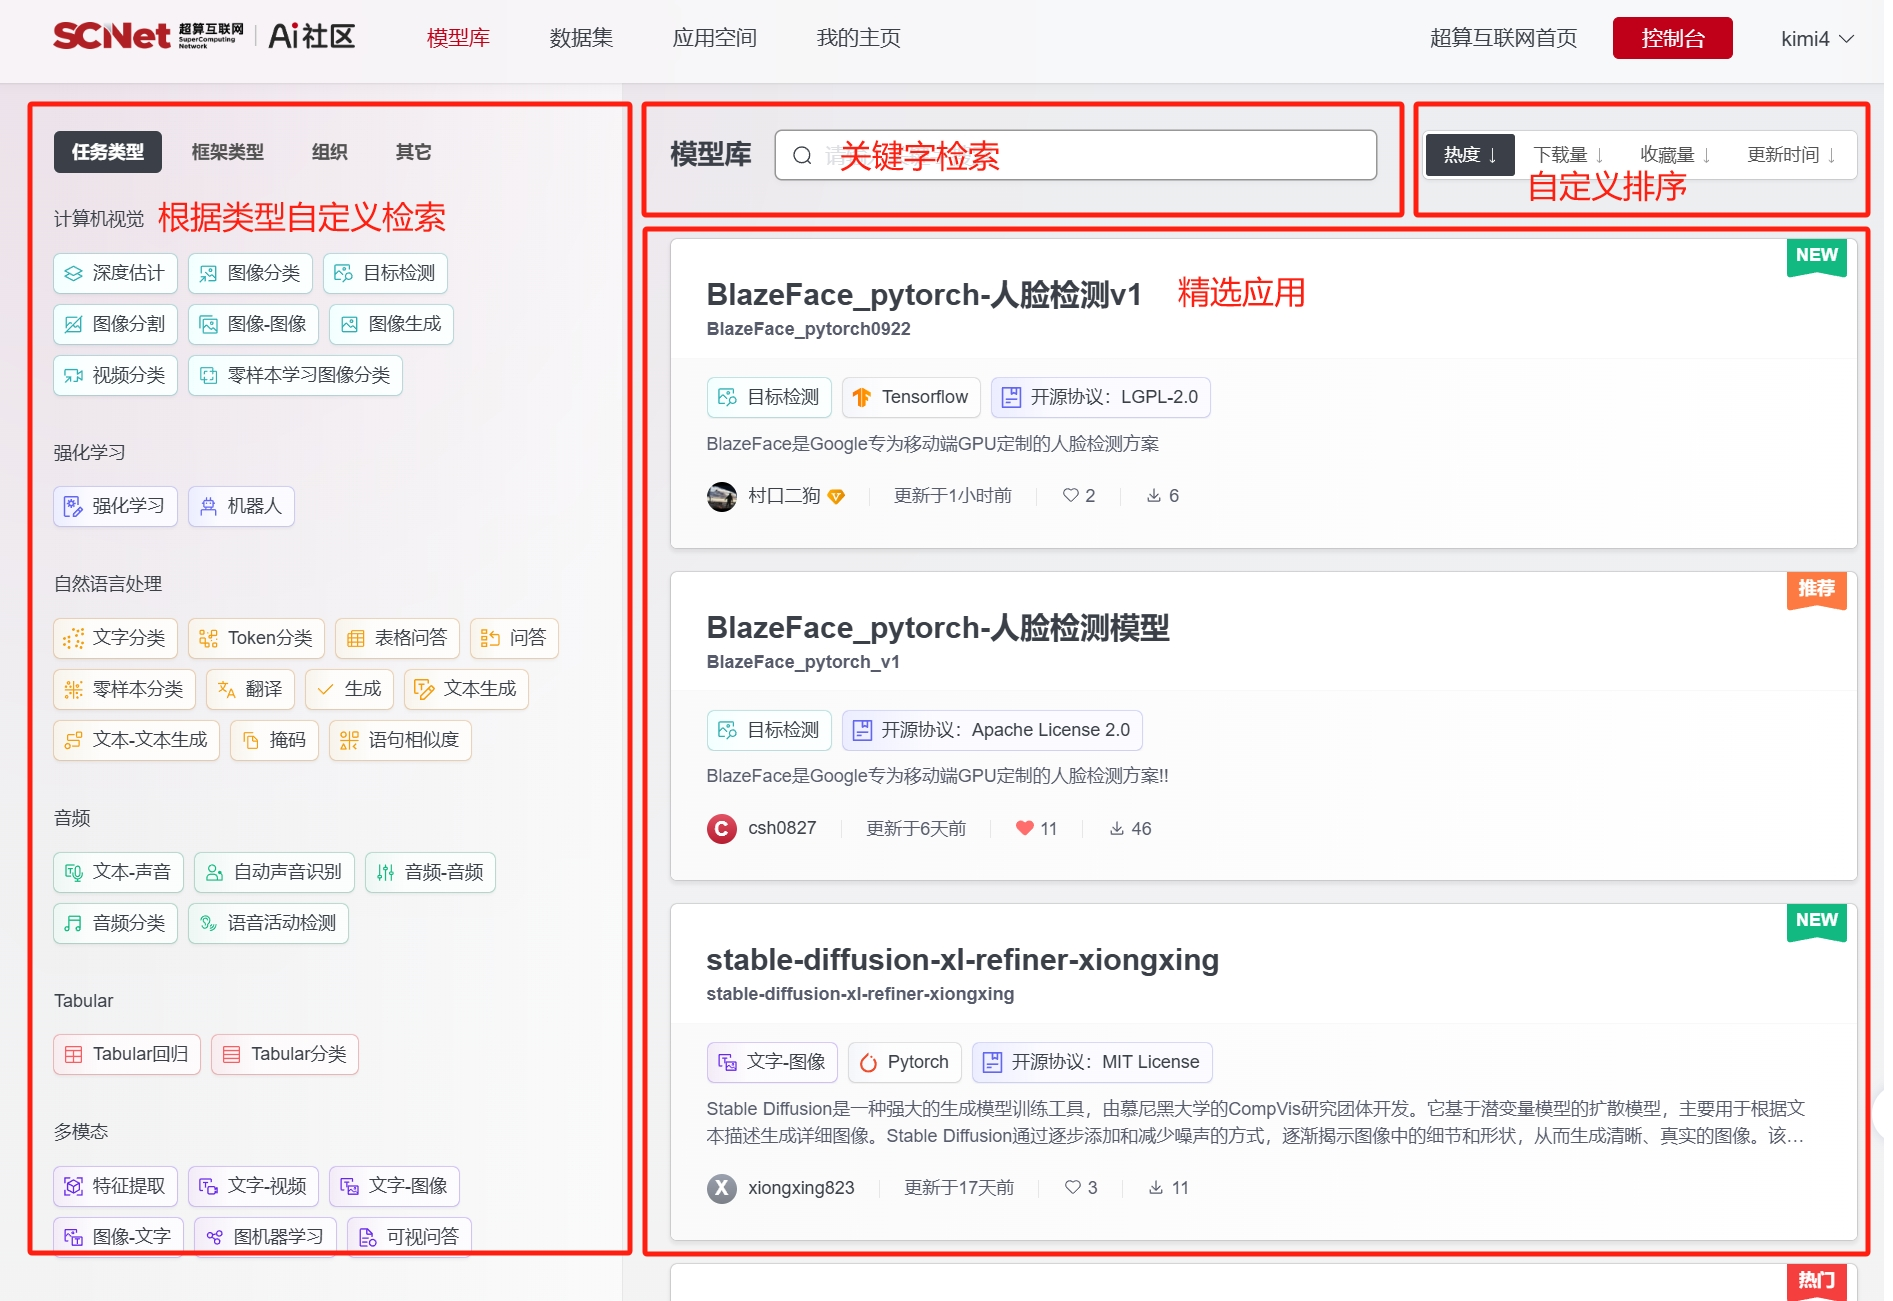This screenshot has width=1893, height=1301.
Task: Click the red 控制台 button
Action: pos(1671,38)
